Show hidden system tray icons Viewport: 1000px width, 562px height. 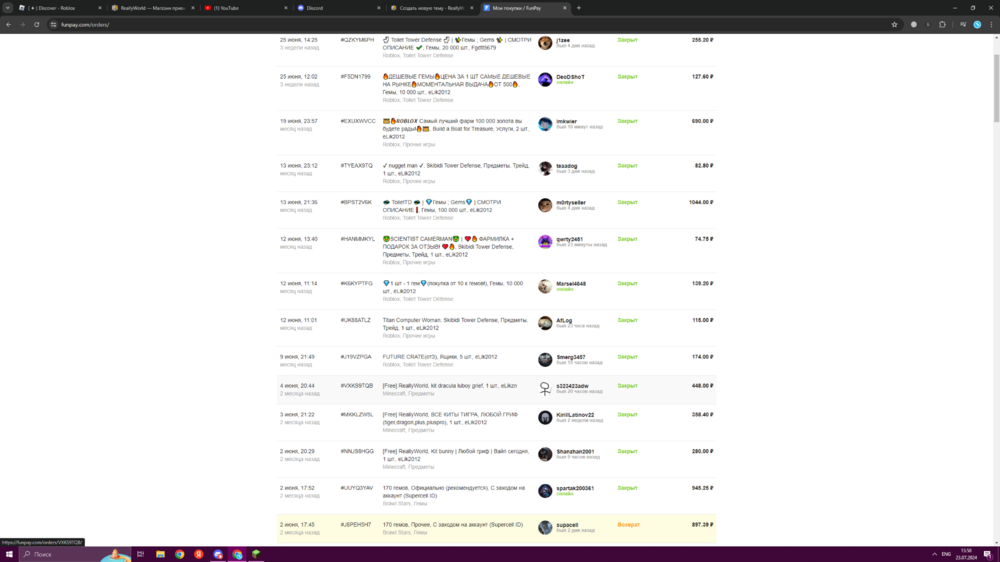(x=934, y=554)
